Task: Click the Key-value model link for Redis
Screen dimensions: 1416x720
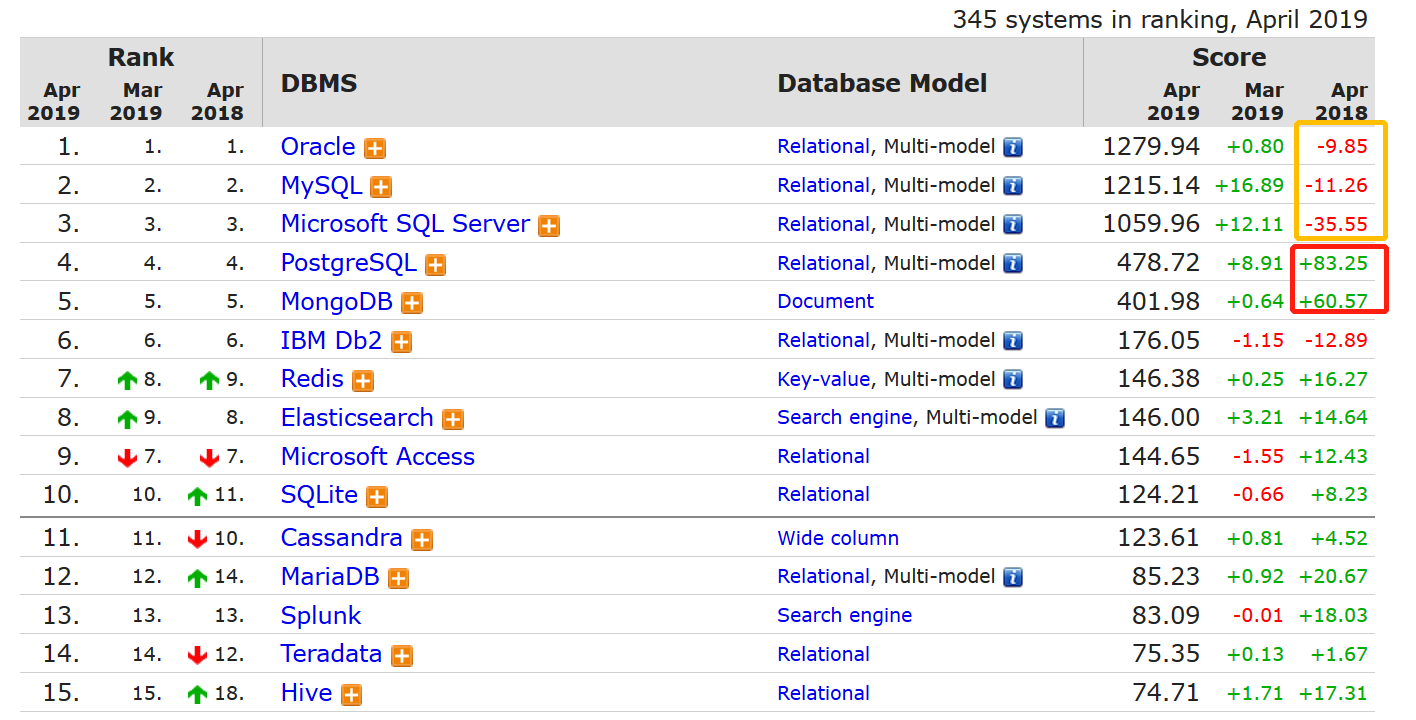Action: pos(824,380)
